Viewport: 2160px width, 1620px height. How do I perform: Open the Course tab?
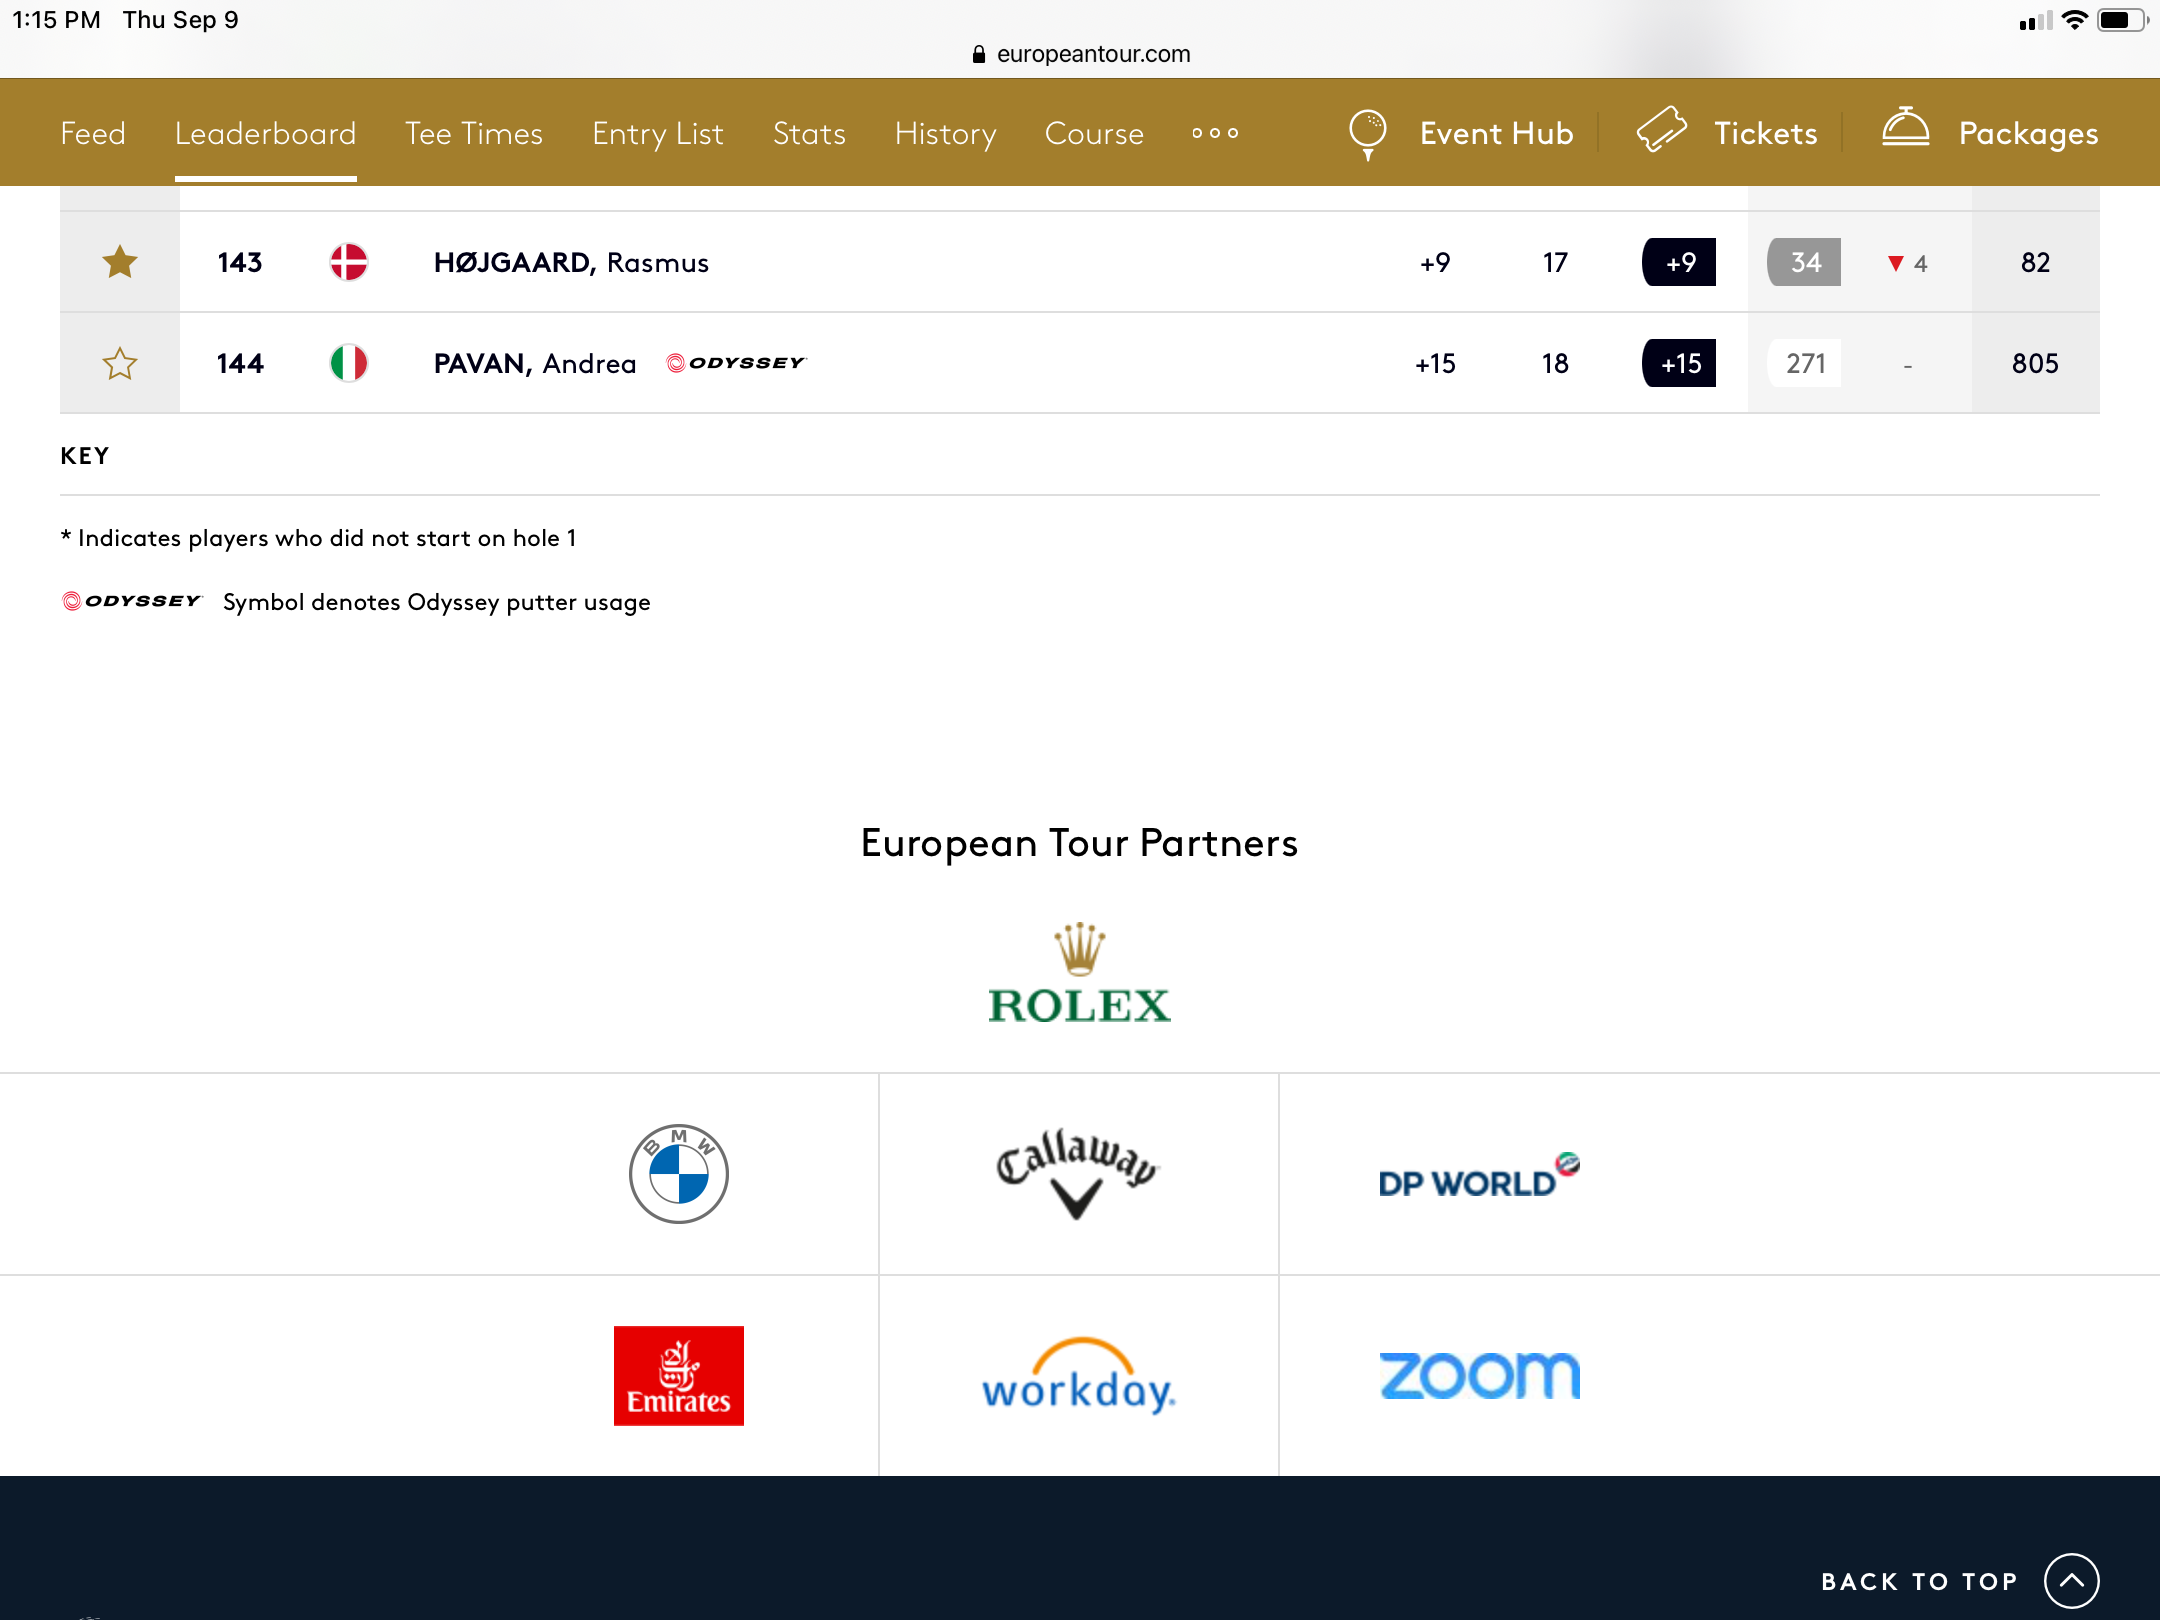point(1094,133)
